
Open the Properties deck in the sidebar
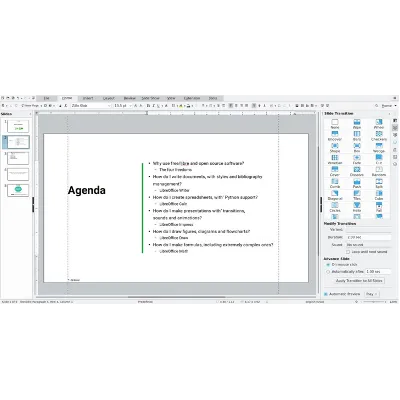click(x=395, y=120)
